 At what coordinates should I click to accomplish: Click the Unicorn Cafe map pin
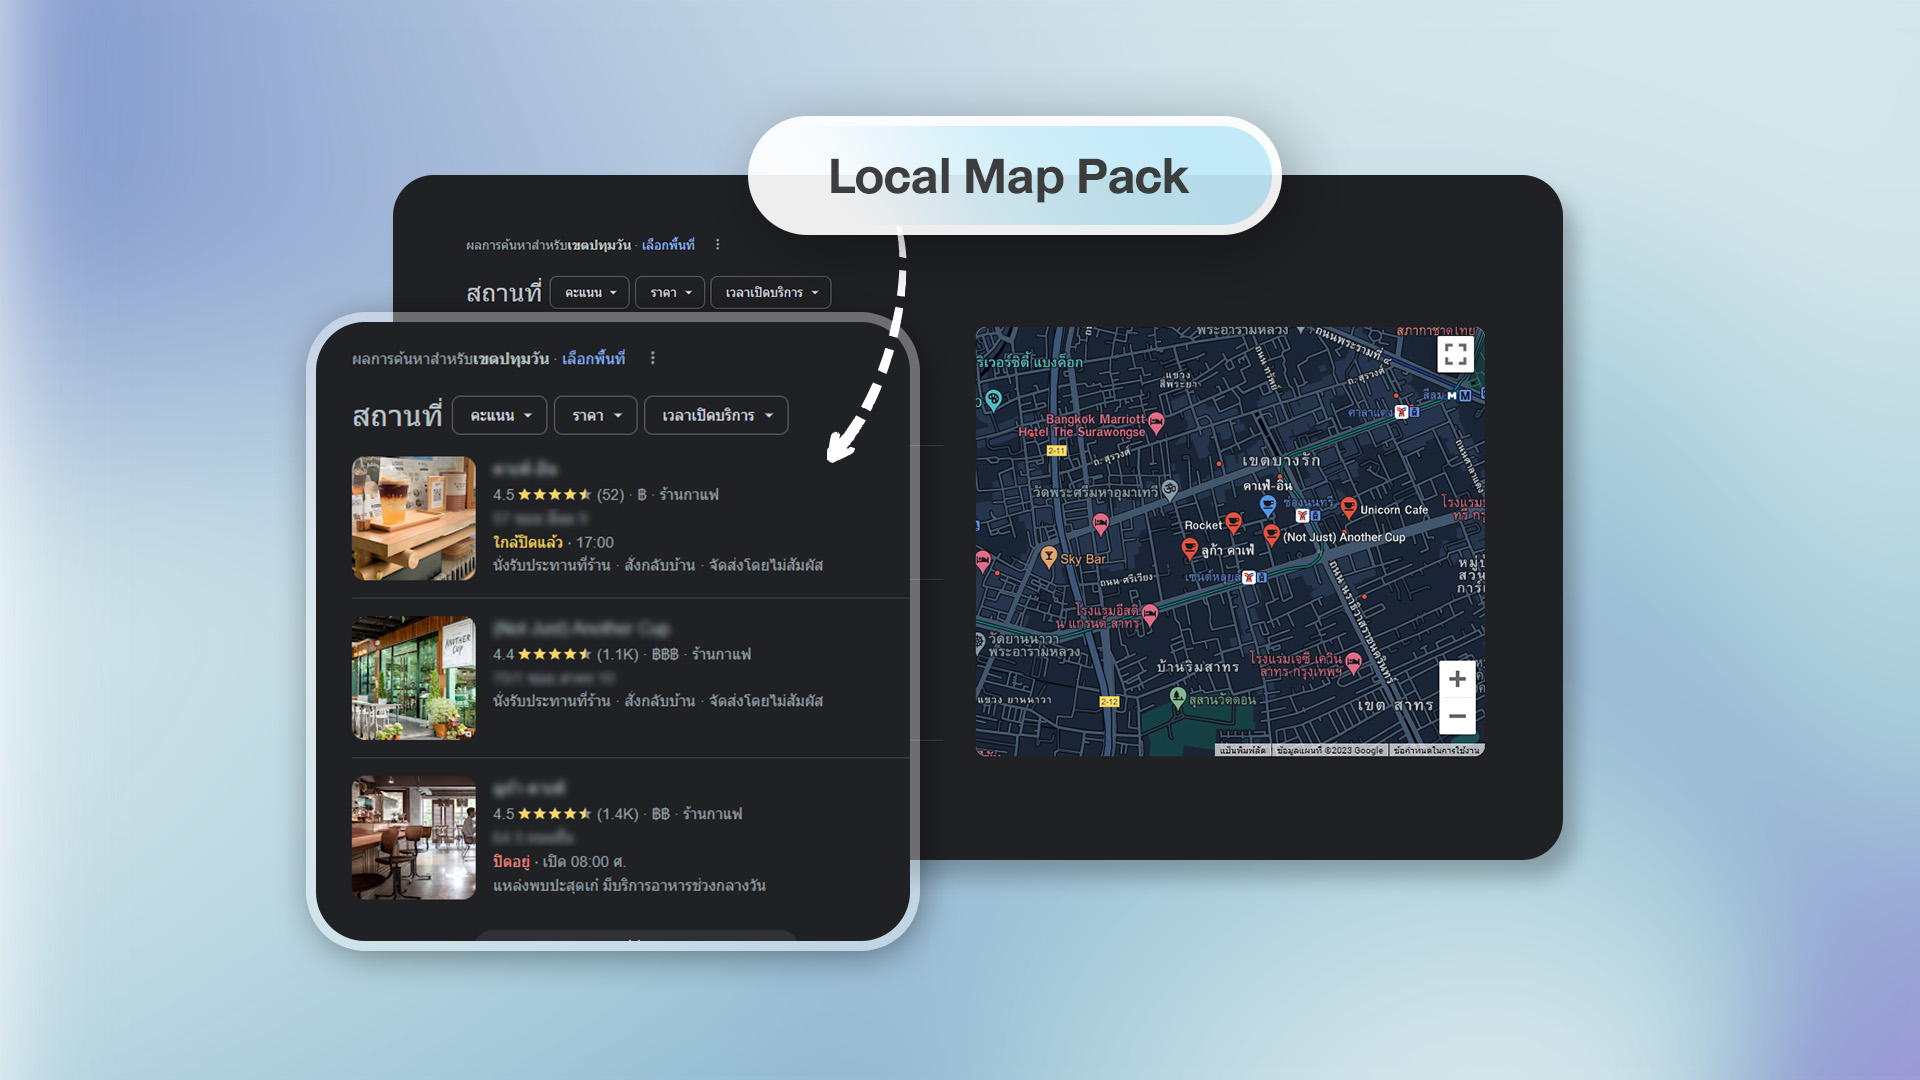1348,507
